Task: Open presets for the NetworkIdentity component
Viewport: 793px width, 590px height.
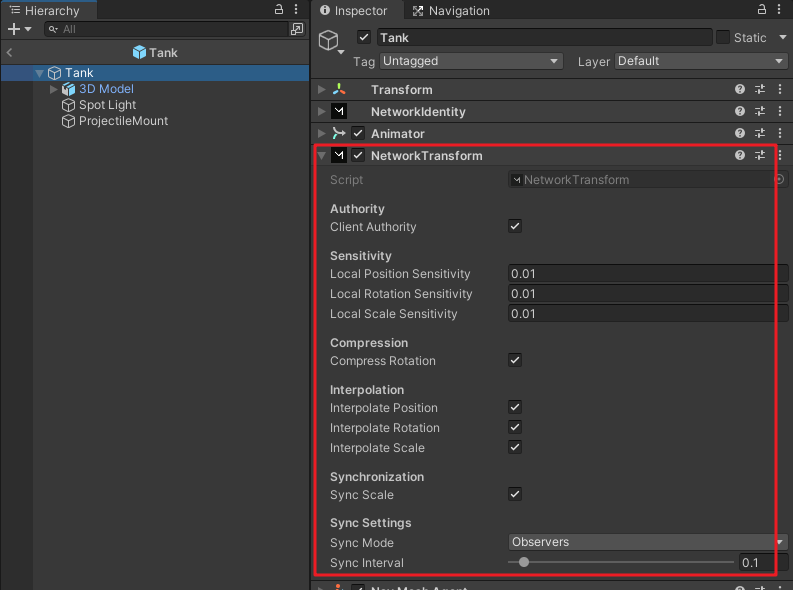Action: [x=760, y=111]
